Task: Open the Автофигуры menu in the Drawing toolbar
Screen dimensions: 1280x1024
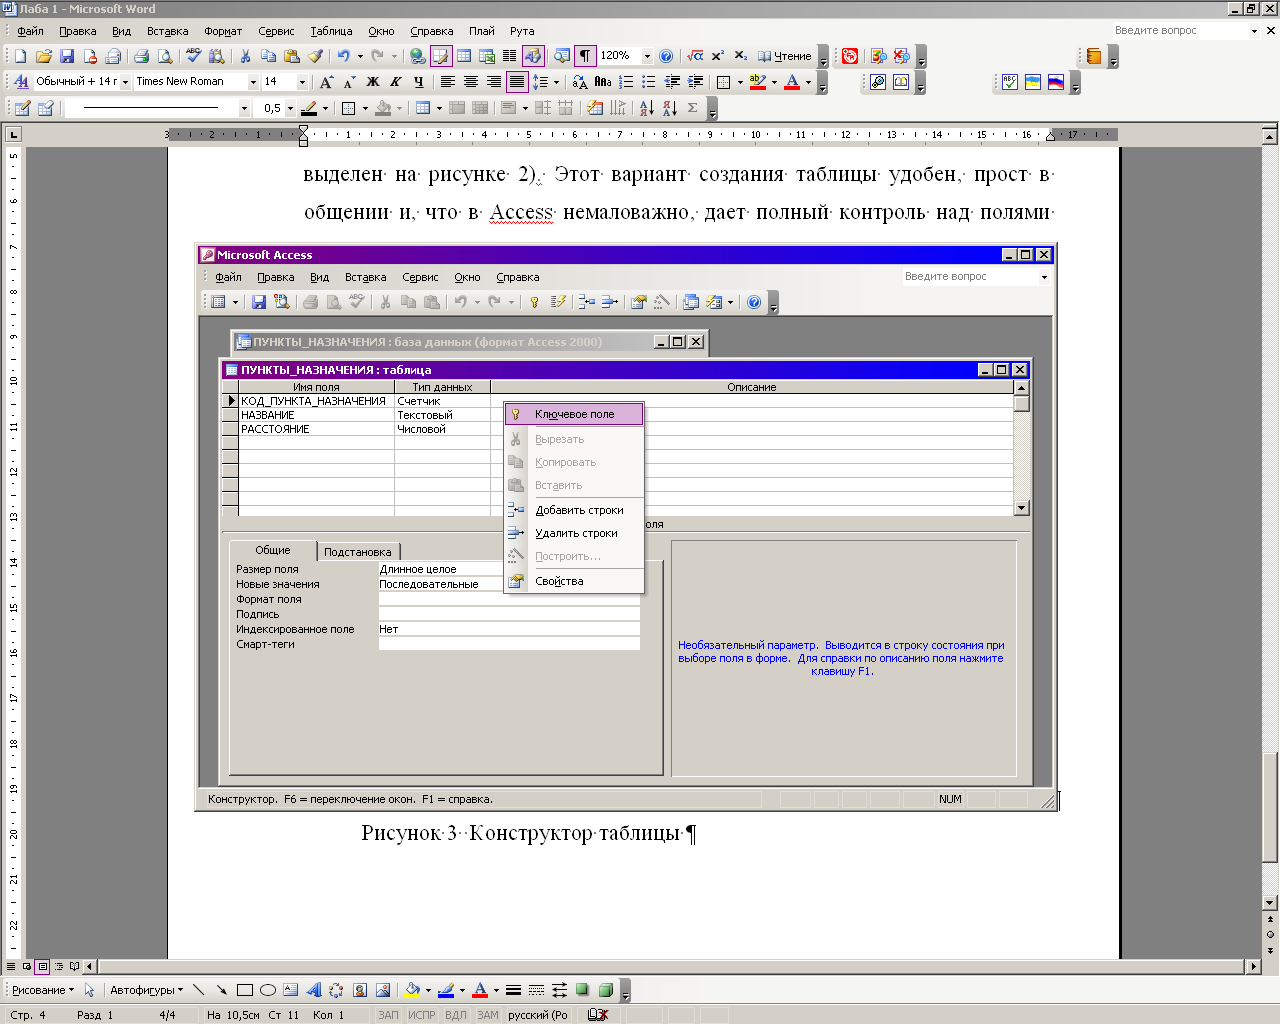Action: [x=146, y=990]
